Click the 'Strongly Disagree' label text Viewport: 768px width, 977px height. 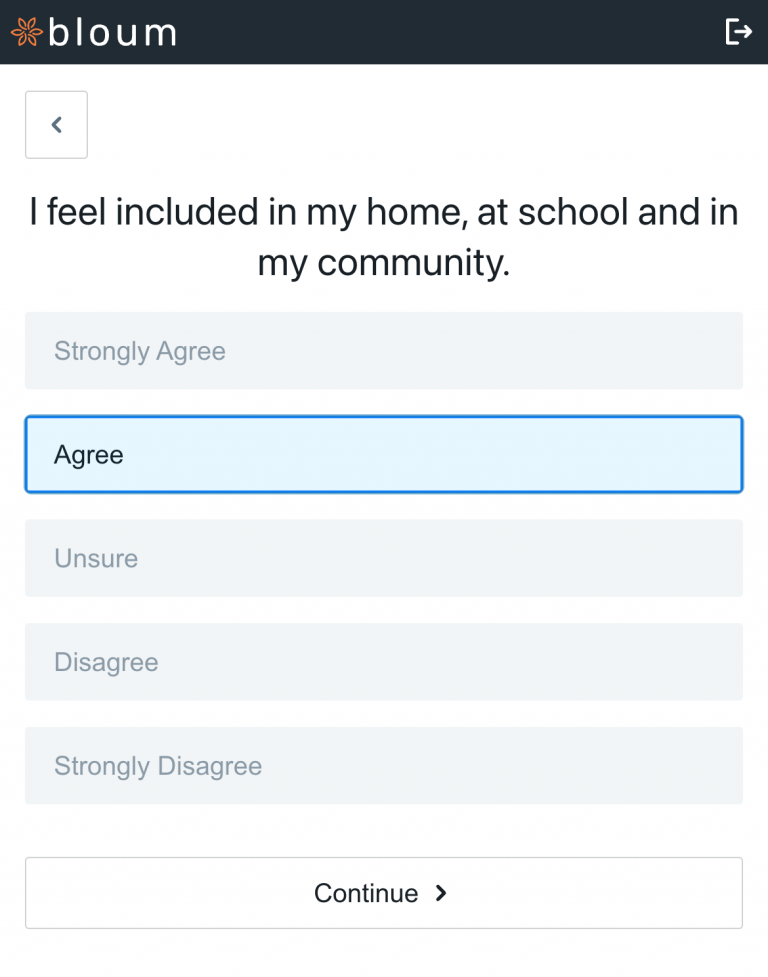point(158,766)
